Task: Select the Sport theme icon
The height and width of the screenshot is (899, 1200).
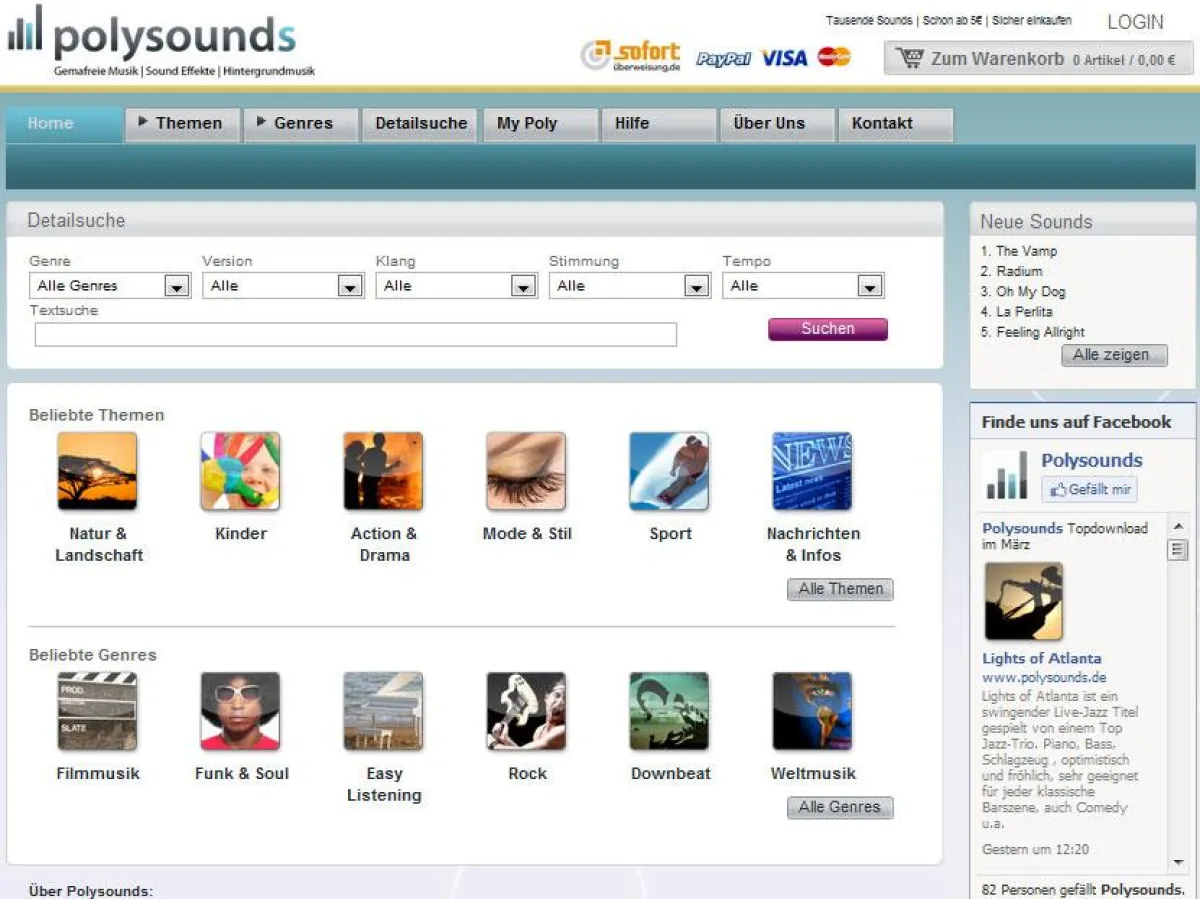Action: pos(669,471)
